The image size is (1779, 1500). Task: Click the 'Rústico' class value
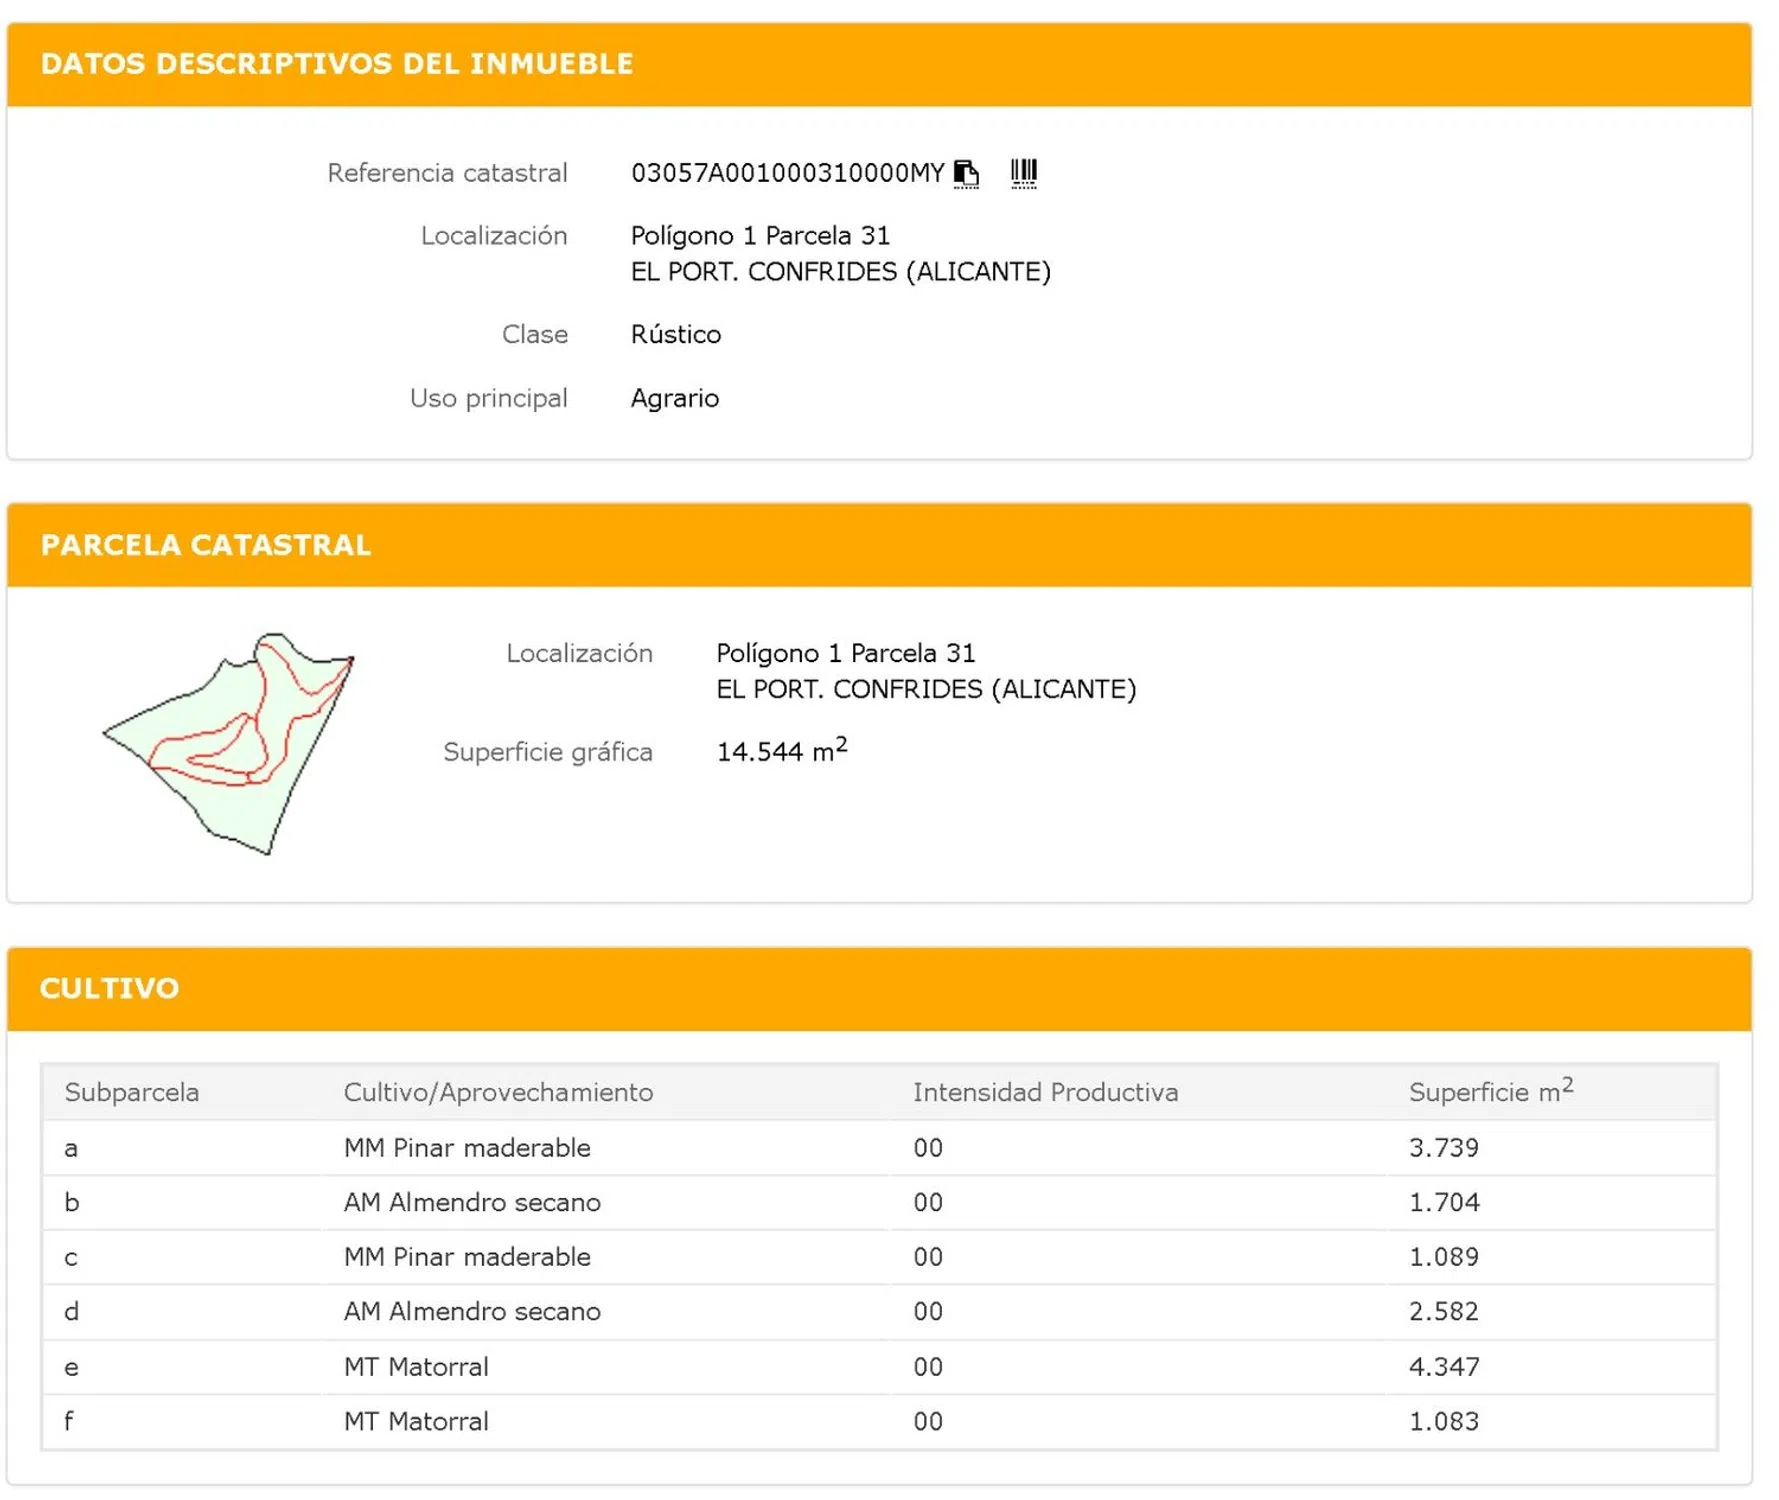pos(675,334)
